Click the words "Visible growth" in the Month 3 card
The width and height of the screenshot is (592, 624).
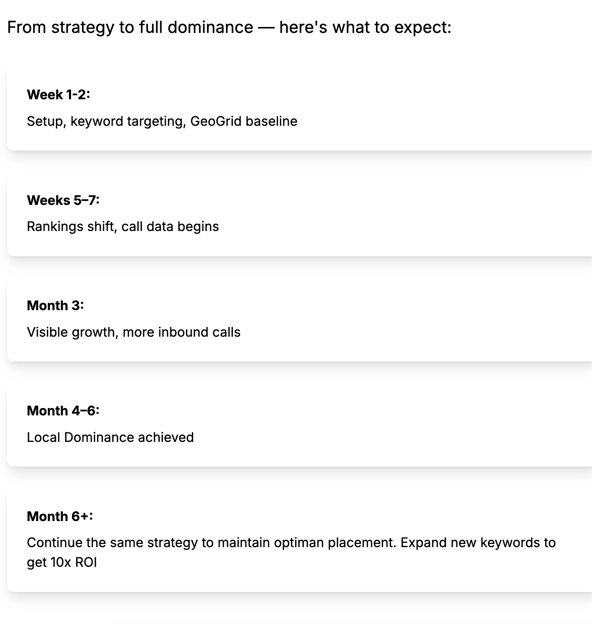pyautogui.click(x=72, y=332)
